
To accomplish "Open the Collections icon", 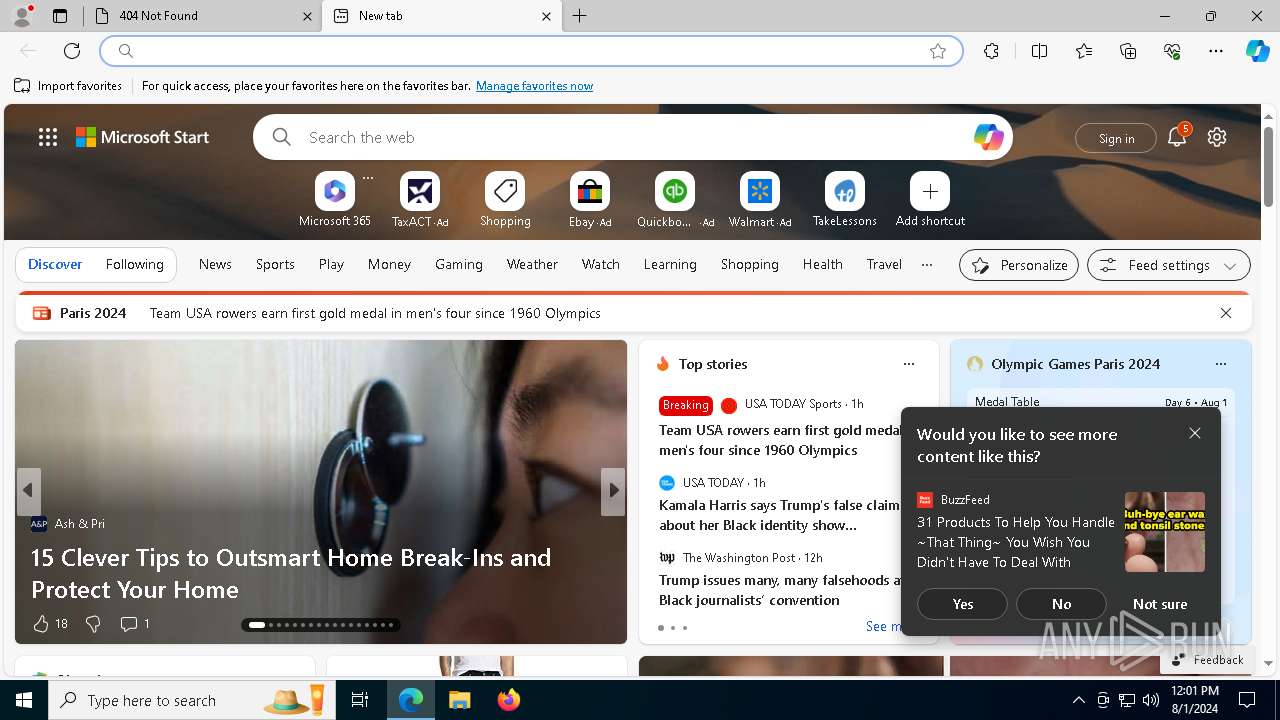I will click(1128, 51).
